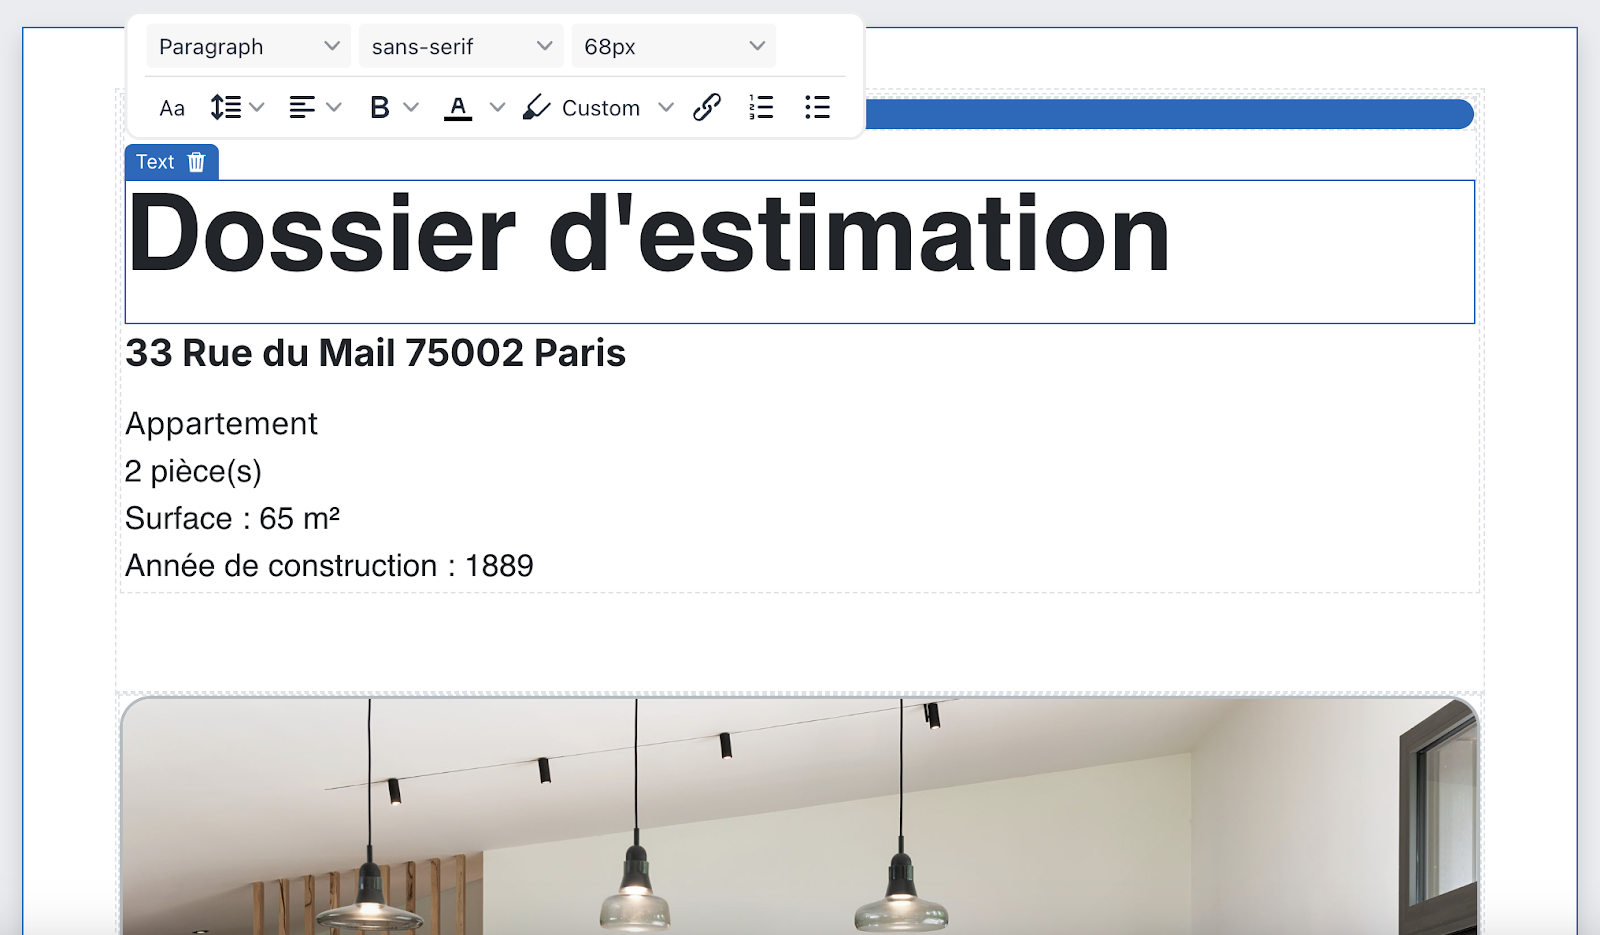The image size is (1600, 935).
Task: Expand the line height chevron
Action: coord(257,107)
